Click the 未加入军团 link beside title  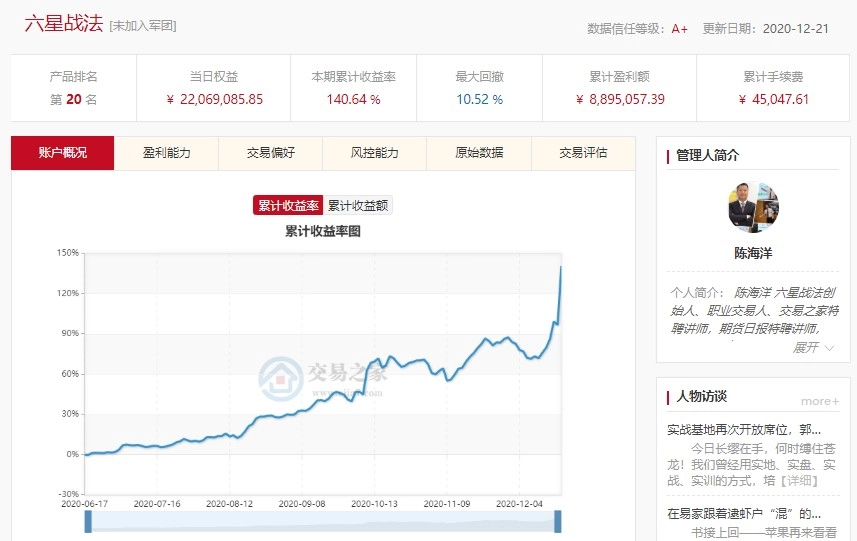click(143, 26)
